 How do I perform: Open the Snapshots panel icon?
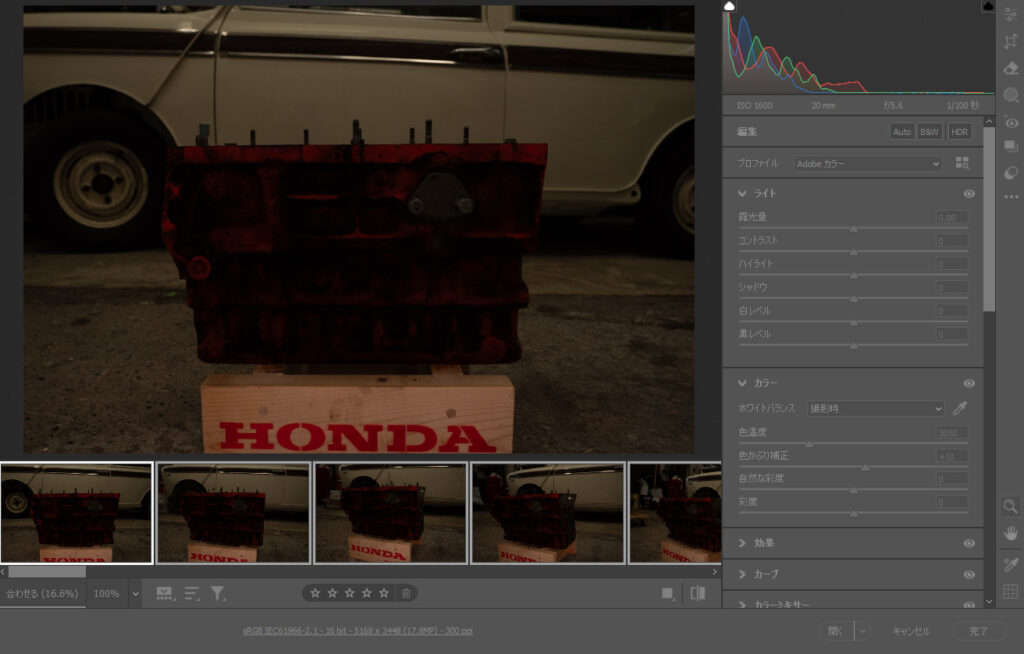pyautogui.click(x=1011, y=146)
